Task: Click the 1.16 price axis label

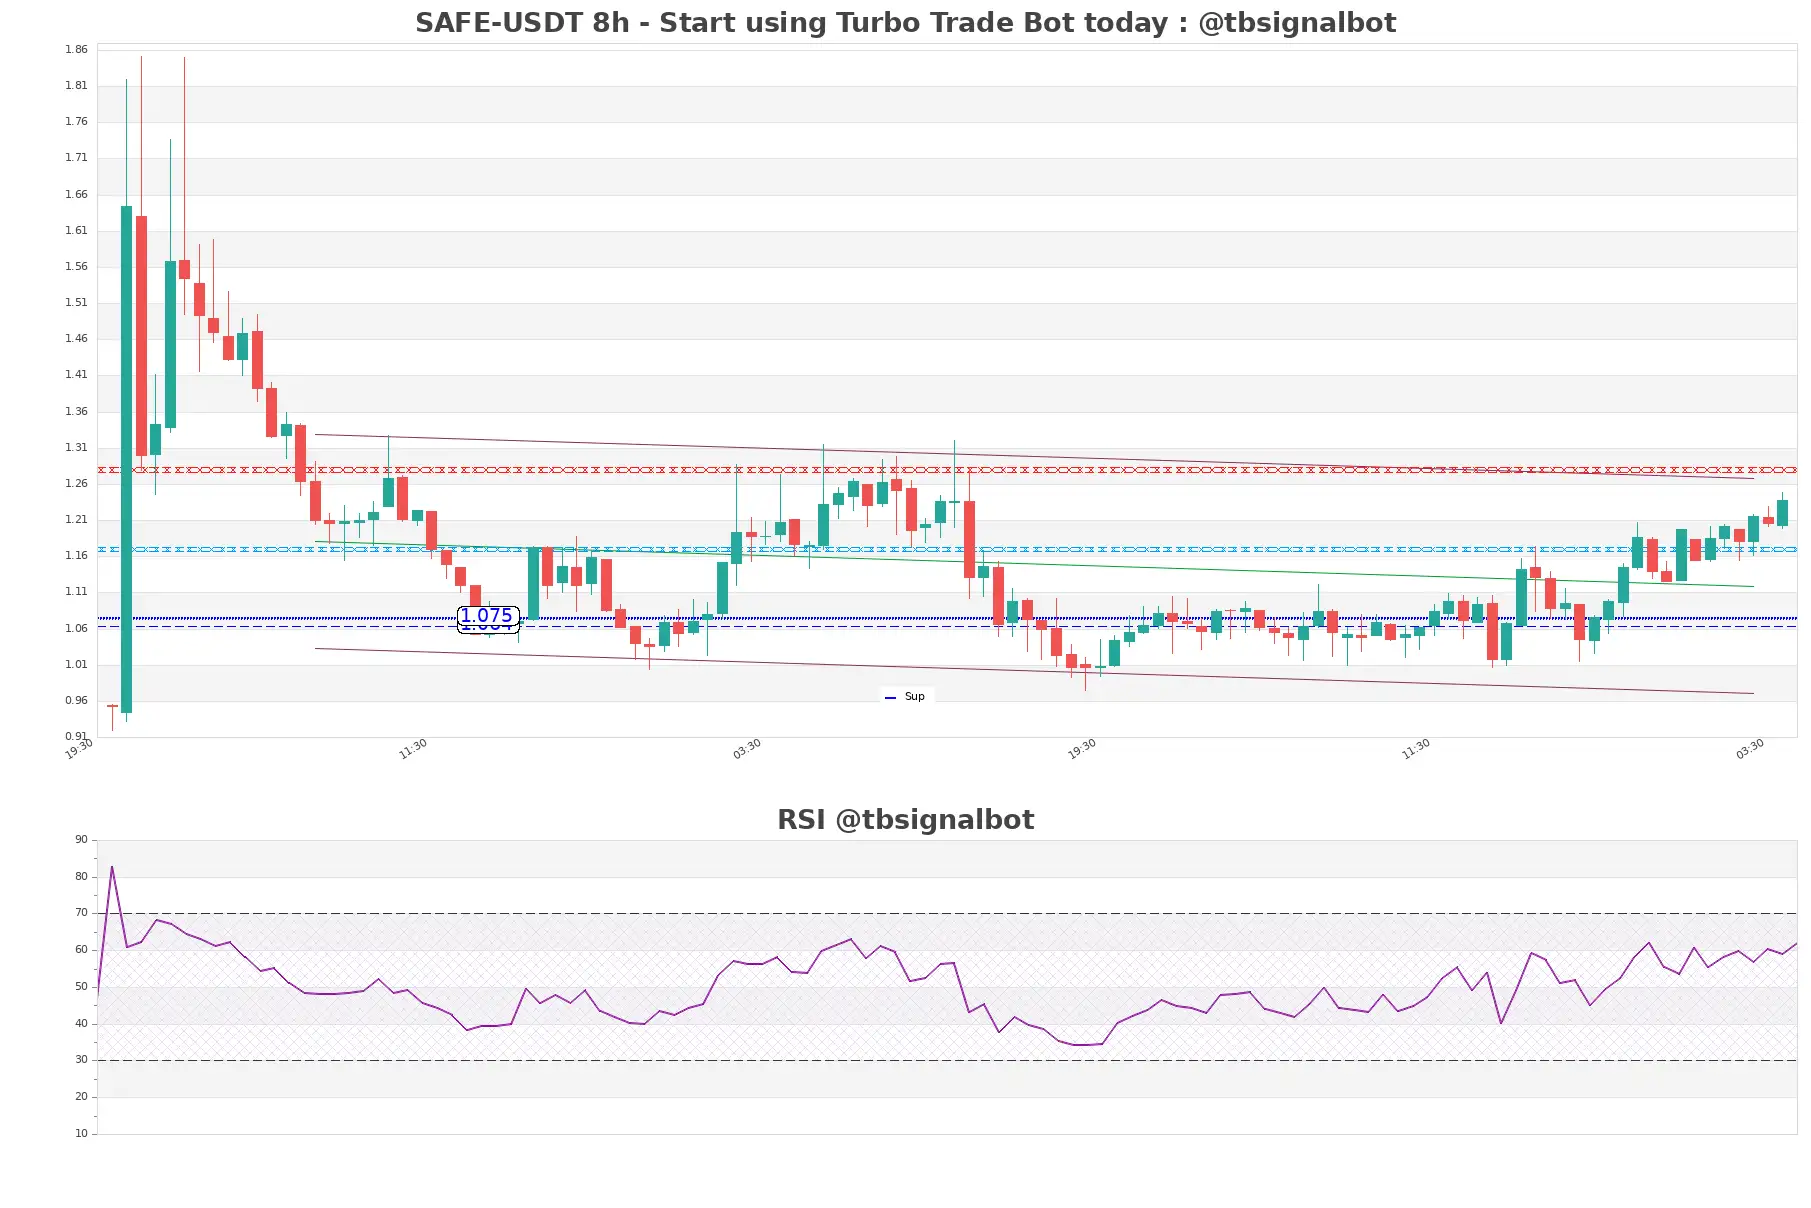Action: click(x=76, y=555)
